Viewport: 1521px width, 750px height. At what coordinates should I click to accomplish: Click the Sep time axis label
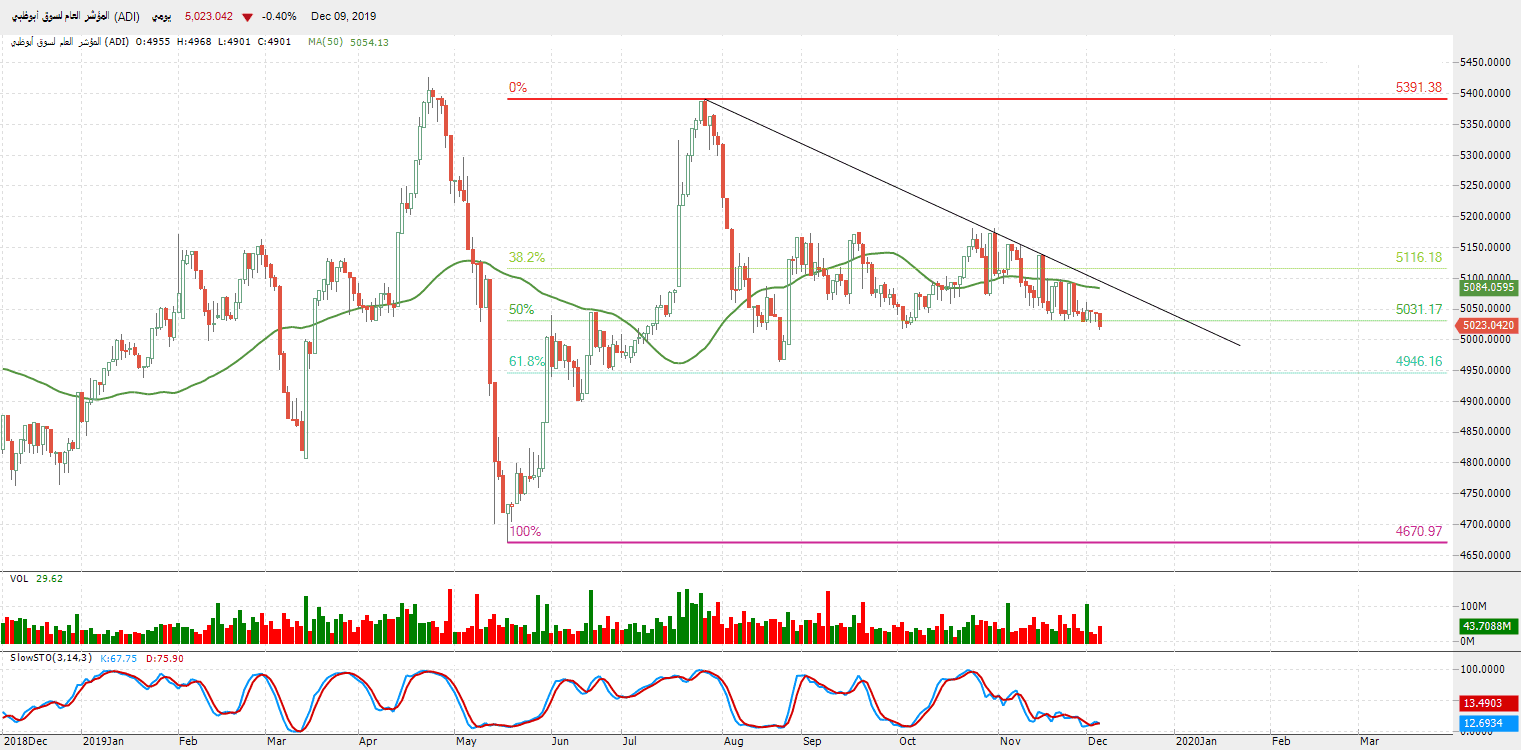point(811,742)
